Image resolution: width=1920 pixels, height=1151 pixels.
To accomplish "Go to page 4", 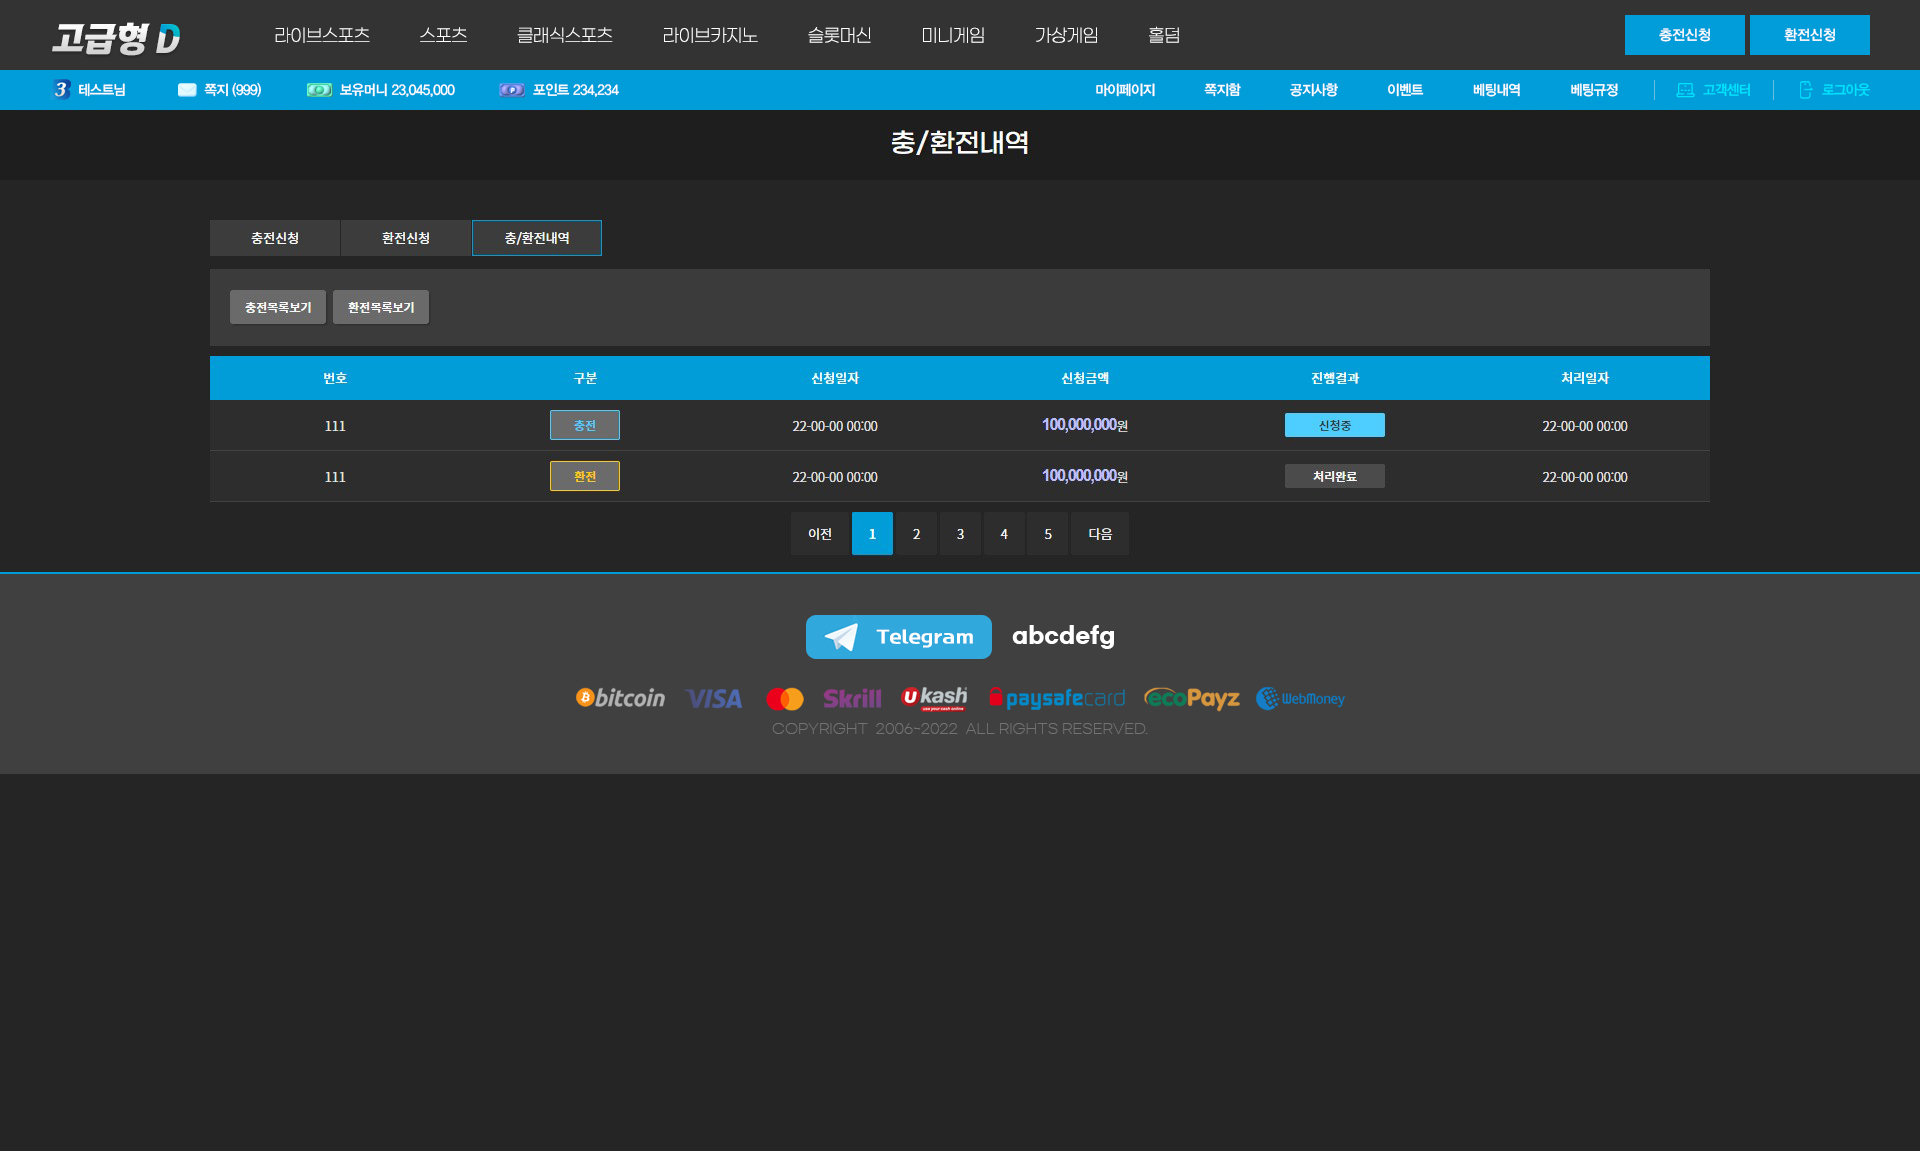I will [1004, 534].
